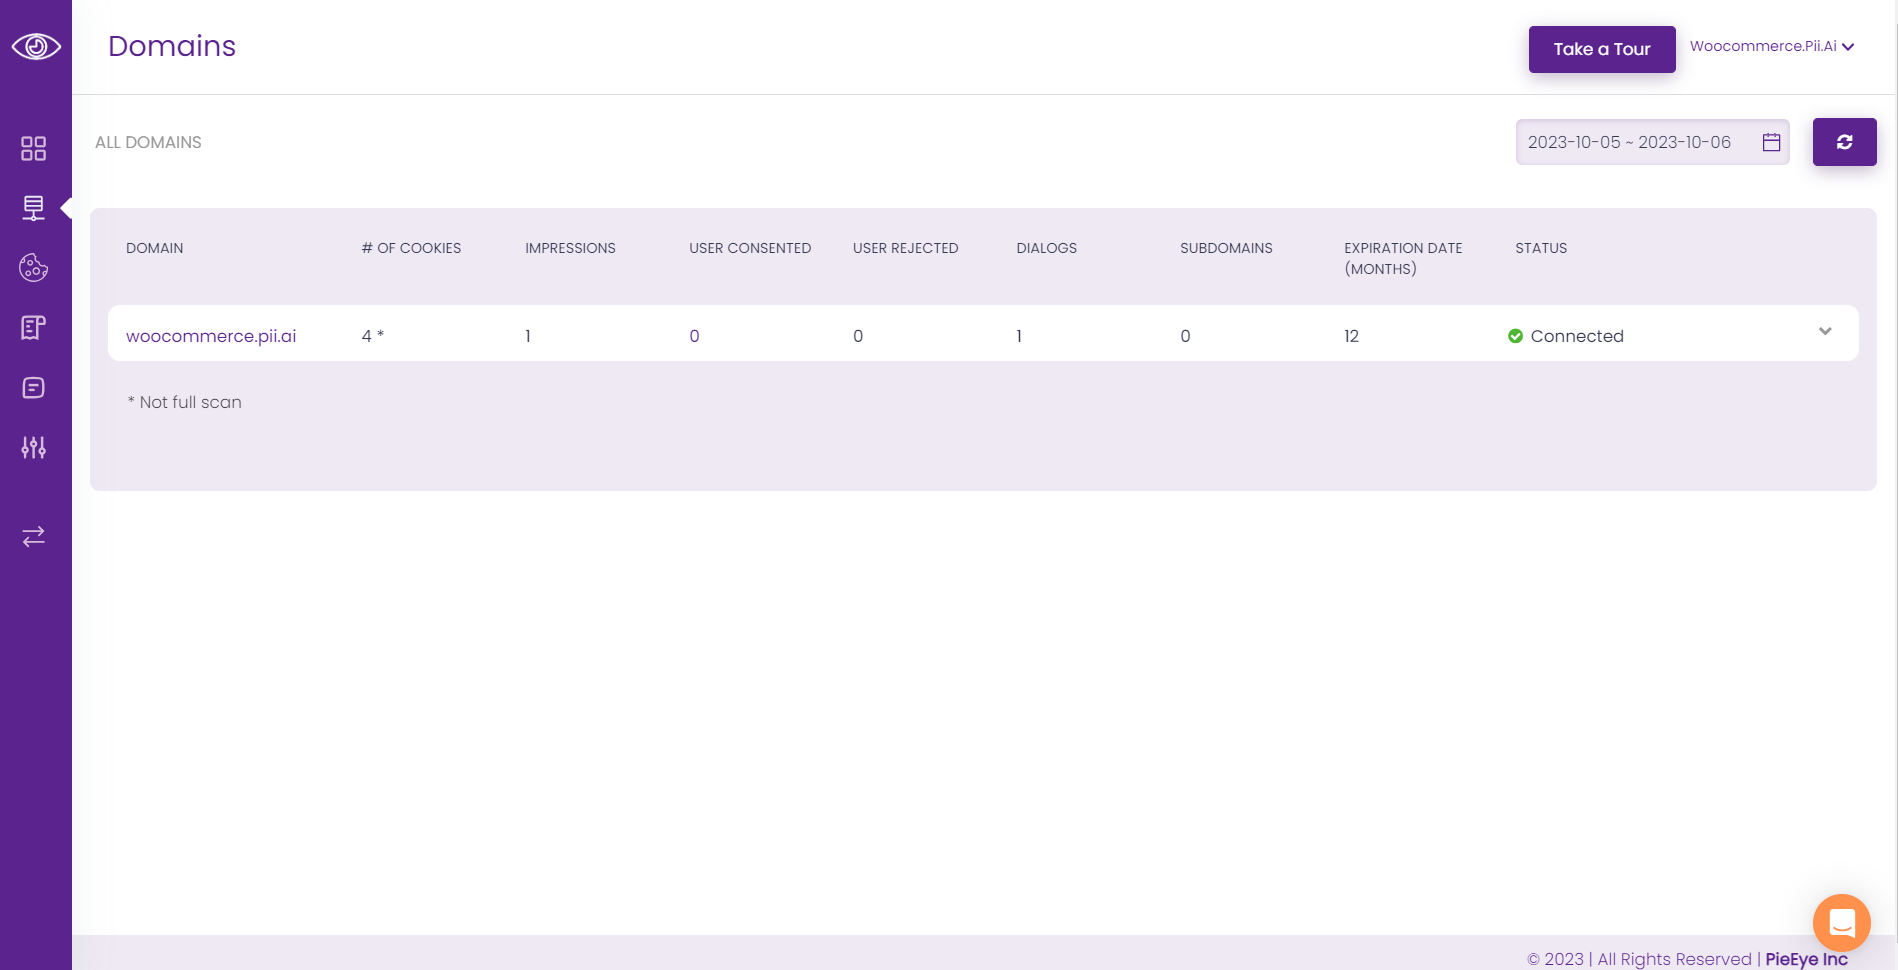Click the ALL DOMAINS label
The image size is (1898, 970).
tap(148, 142)
